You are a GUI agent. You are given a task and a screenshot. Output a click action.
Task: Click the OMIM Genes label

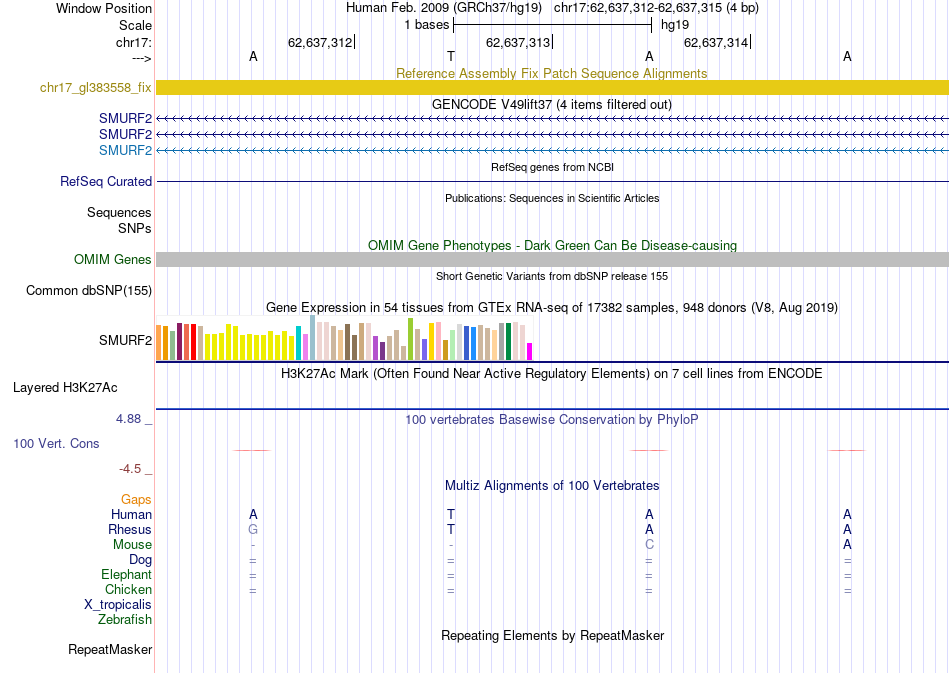(113, 259)
